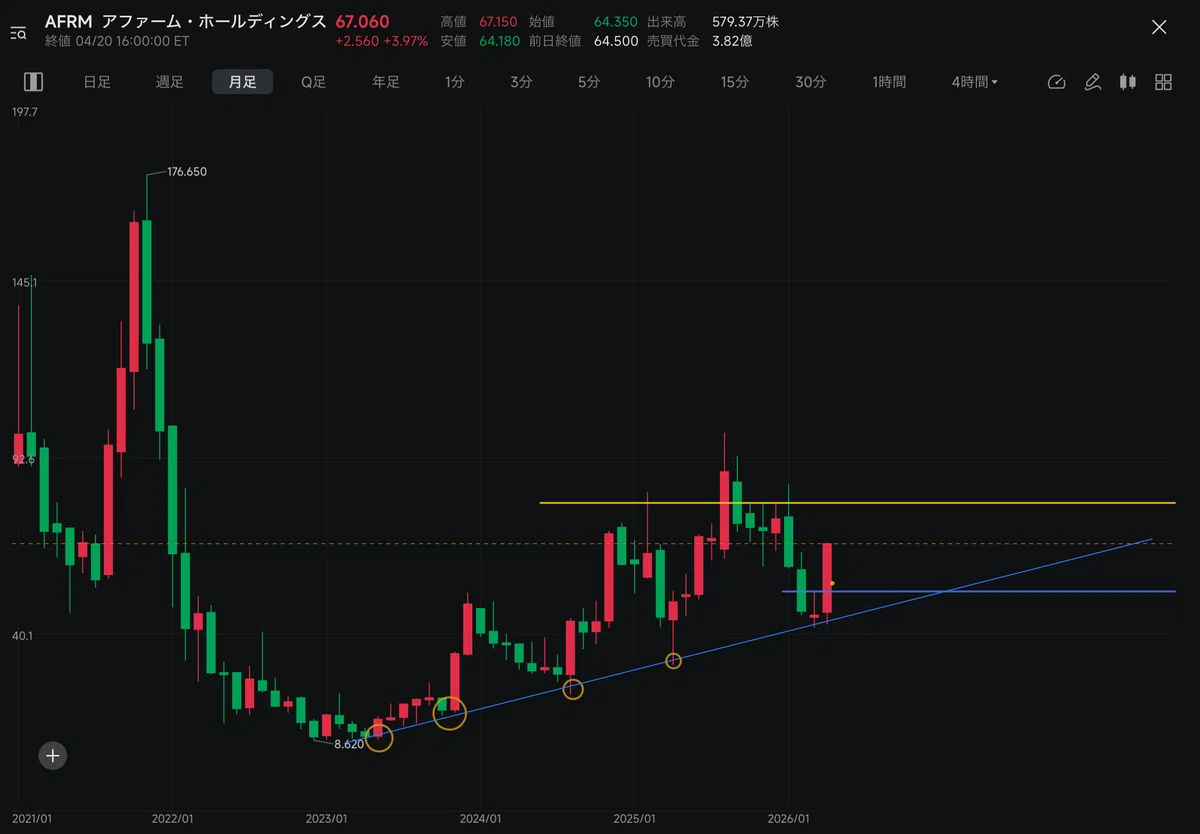
Task: Change the candlestick chart type icon
Action: click(1127, 82)
